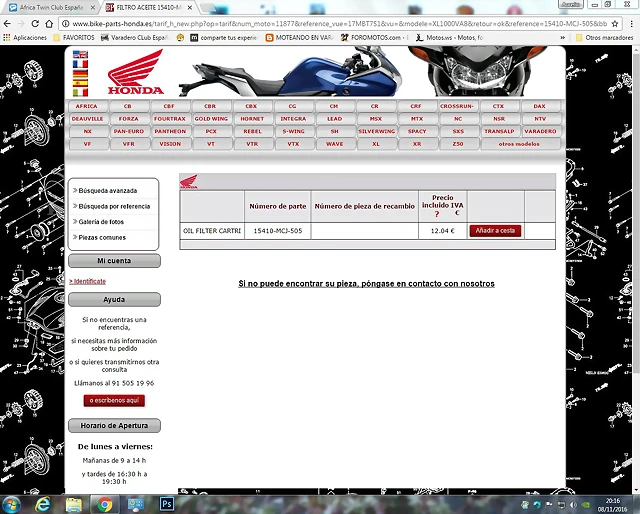
Task: Click the 'o escríbenos aquí' button
Action: coord(114,401)
